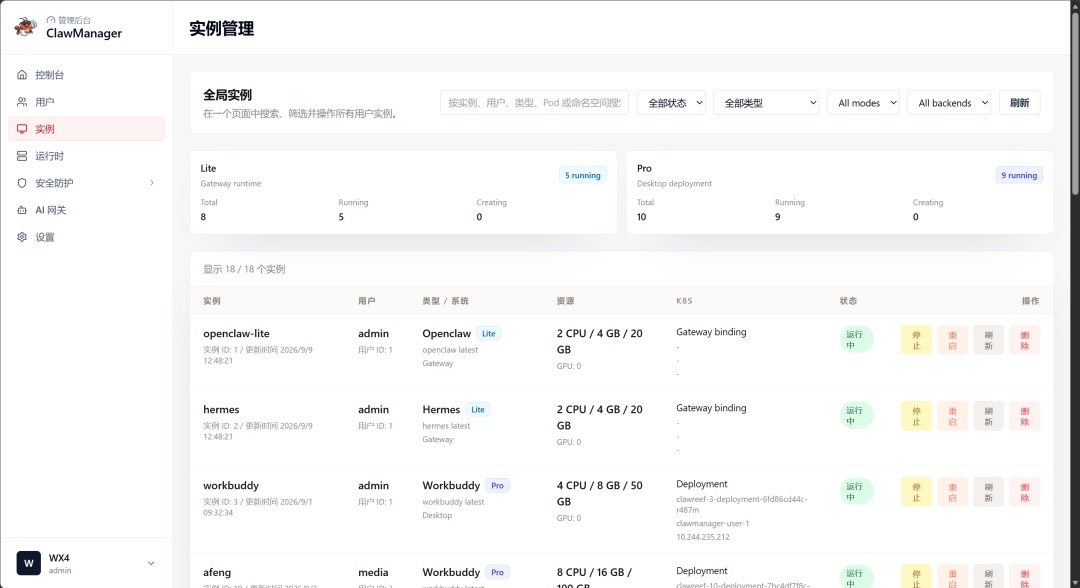Click the robot icon beside AI 网关

(x=22, y=210)
